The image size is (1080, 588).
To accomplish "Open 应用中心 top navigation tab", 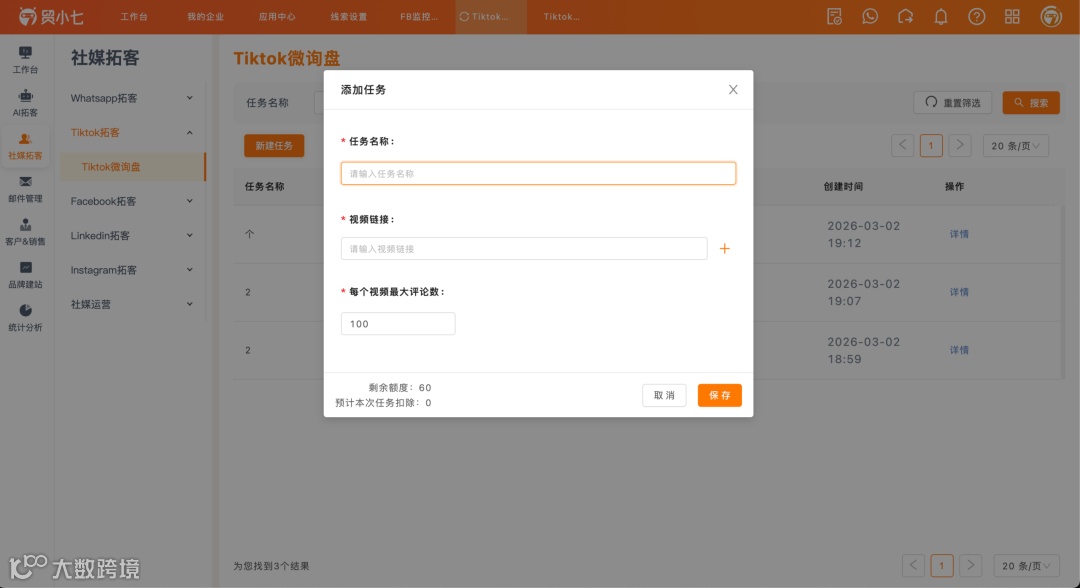I will tap(277, 17).
